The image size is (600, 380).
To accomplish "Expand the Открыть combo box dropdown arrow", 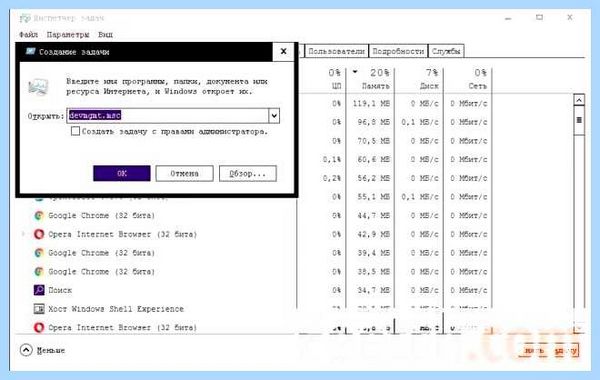I will 274,116.
